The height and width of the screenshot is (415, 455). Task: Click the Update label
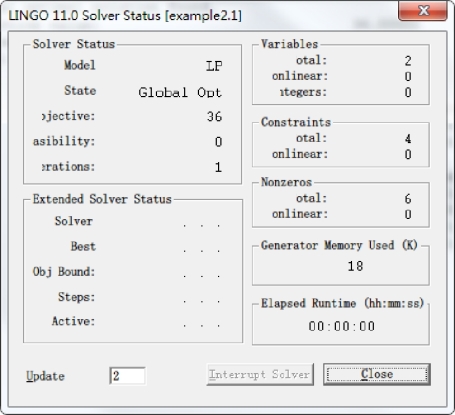45,376
